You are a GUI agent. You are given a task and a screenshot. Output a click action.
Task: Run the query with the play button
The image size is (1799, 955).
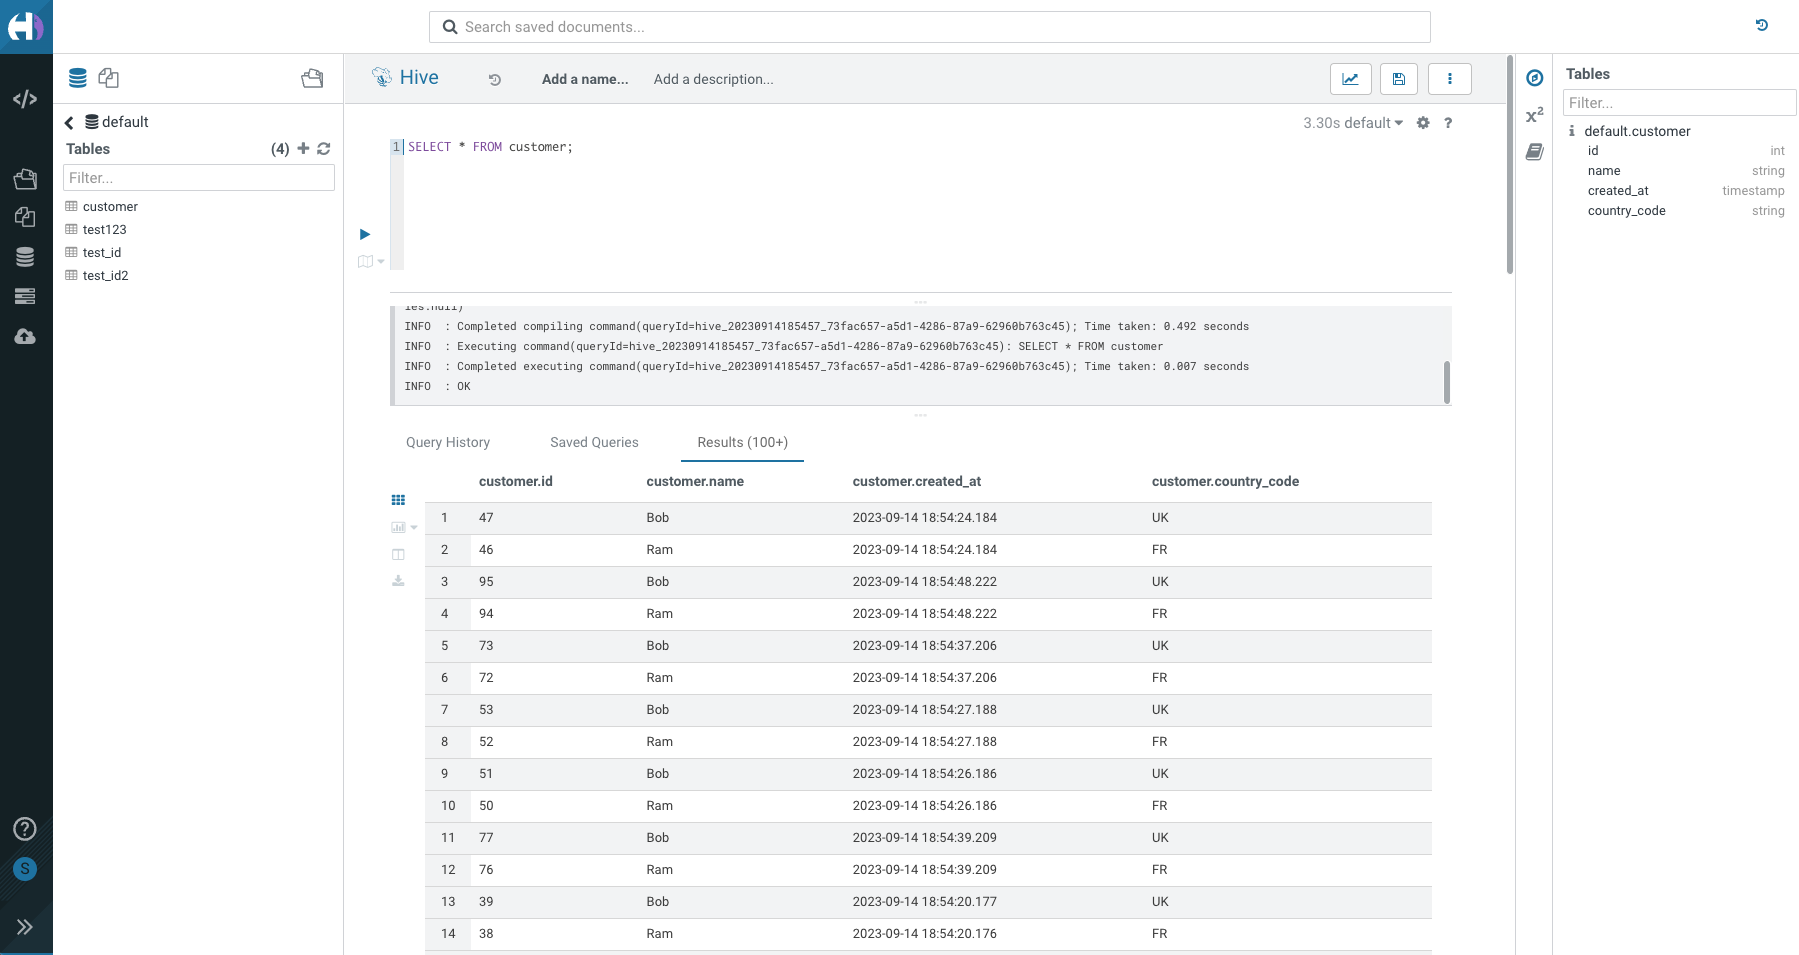(365, 234)
